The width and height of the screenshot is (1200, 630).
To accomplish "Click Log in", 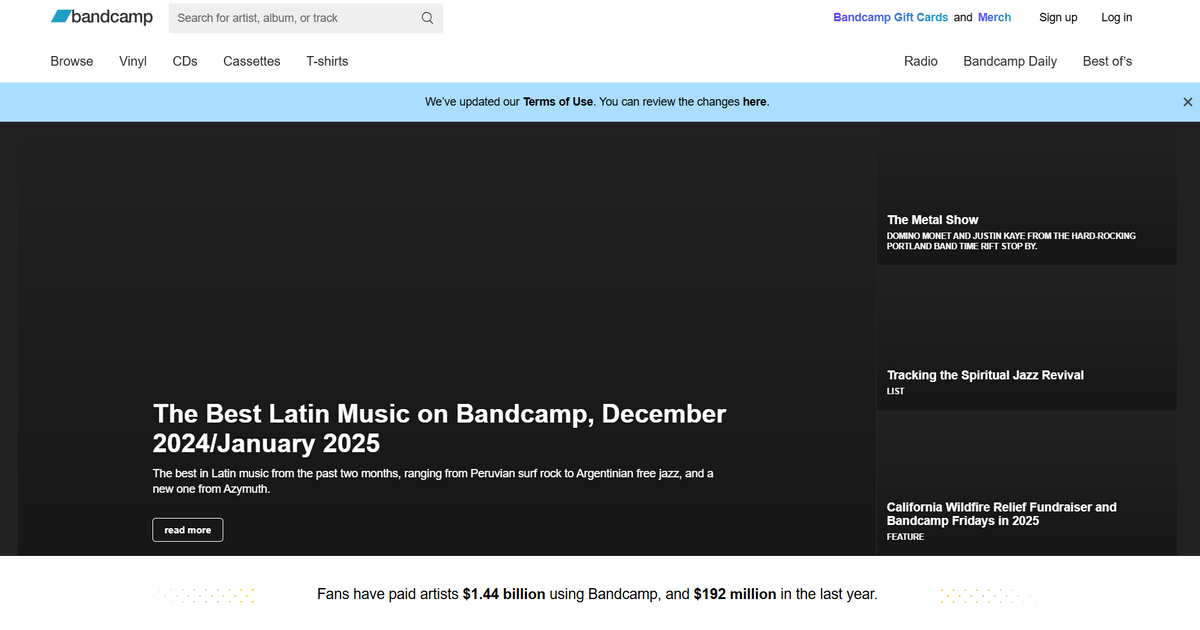I will tap(1117, 17).
